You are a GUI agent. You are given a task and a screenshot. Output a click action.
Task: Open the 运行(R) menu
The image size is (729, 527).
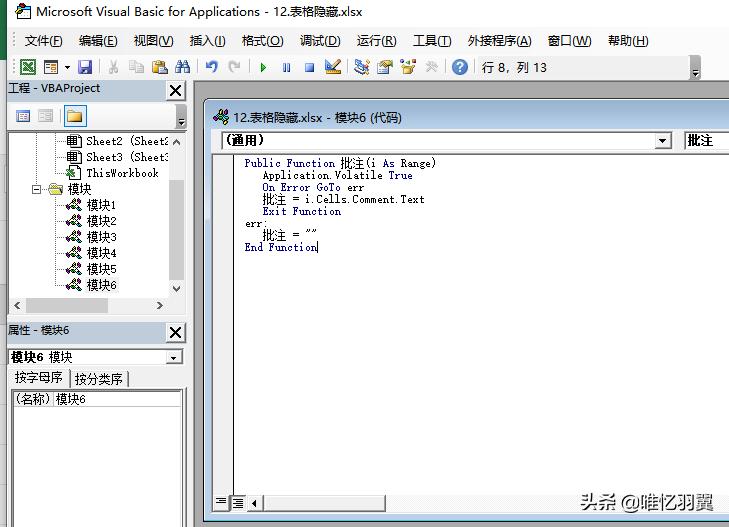coord(377,41)
